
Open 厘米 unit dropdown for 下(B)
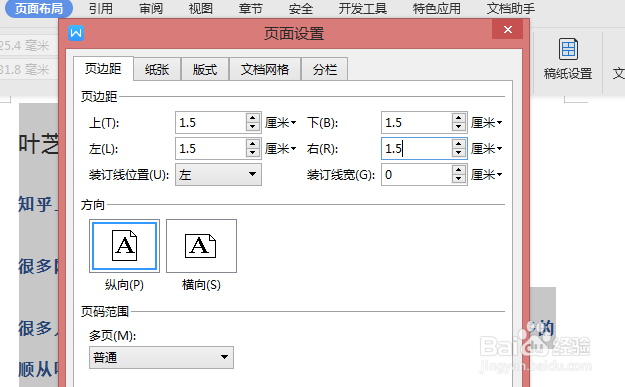click(487, 122)
